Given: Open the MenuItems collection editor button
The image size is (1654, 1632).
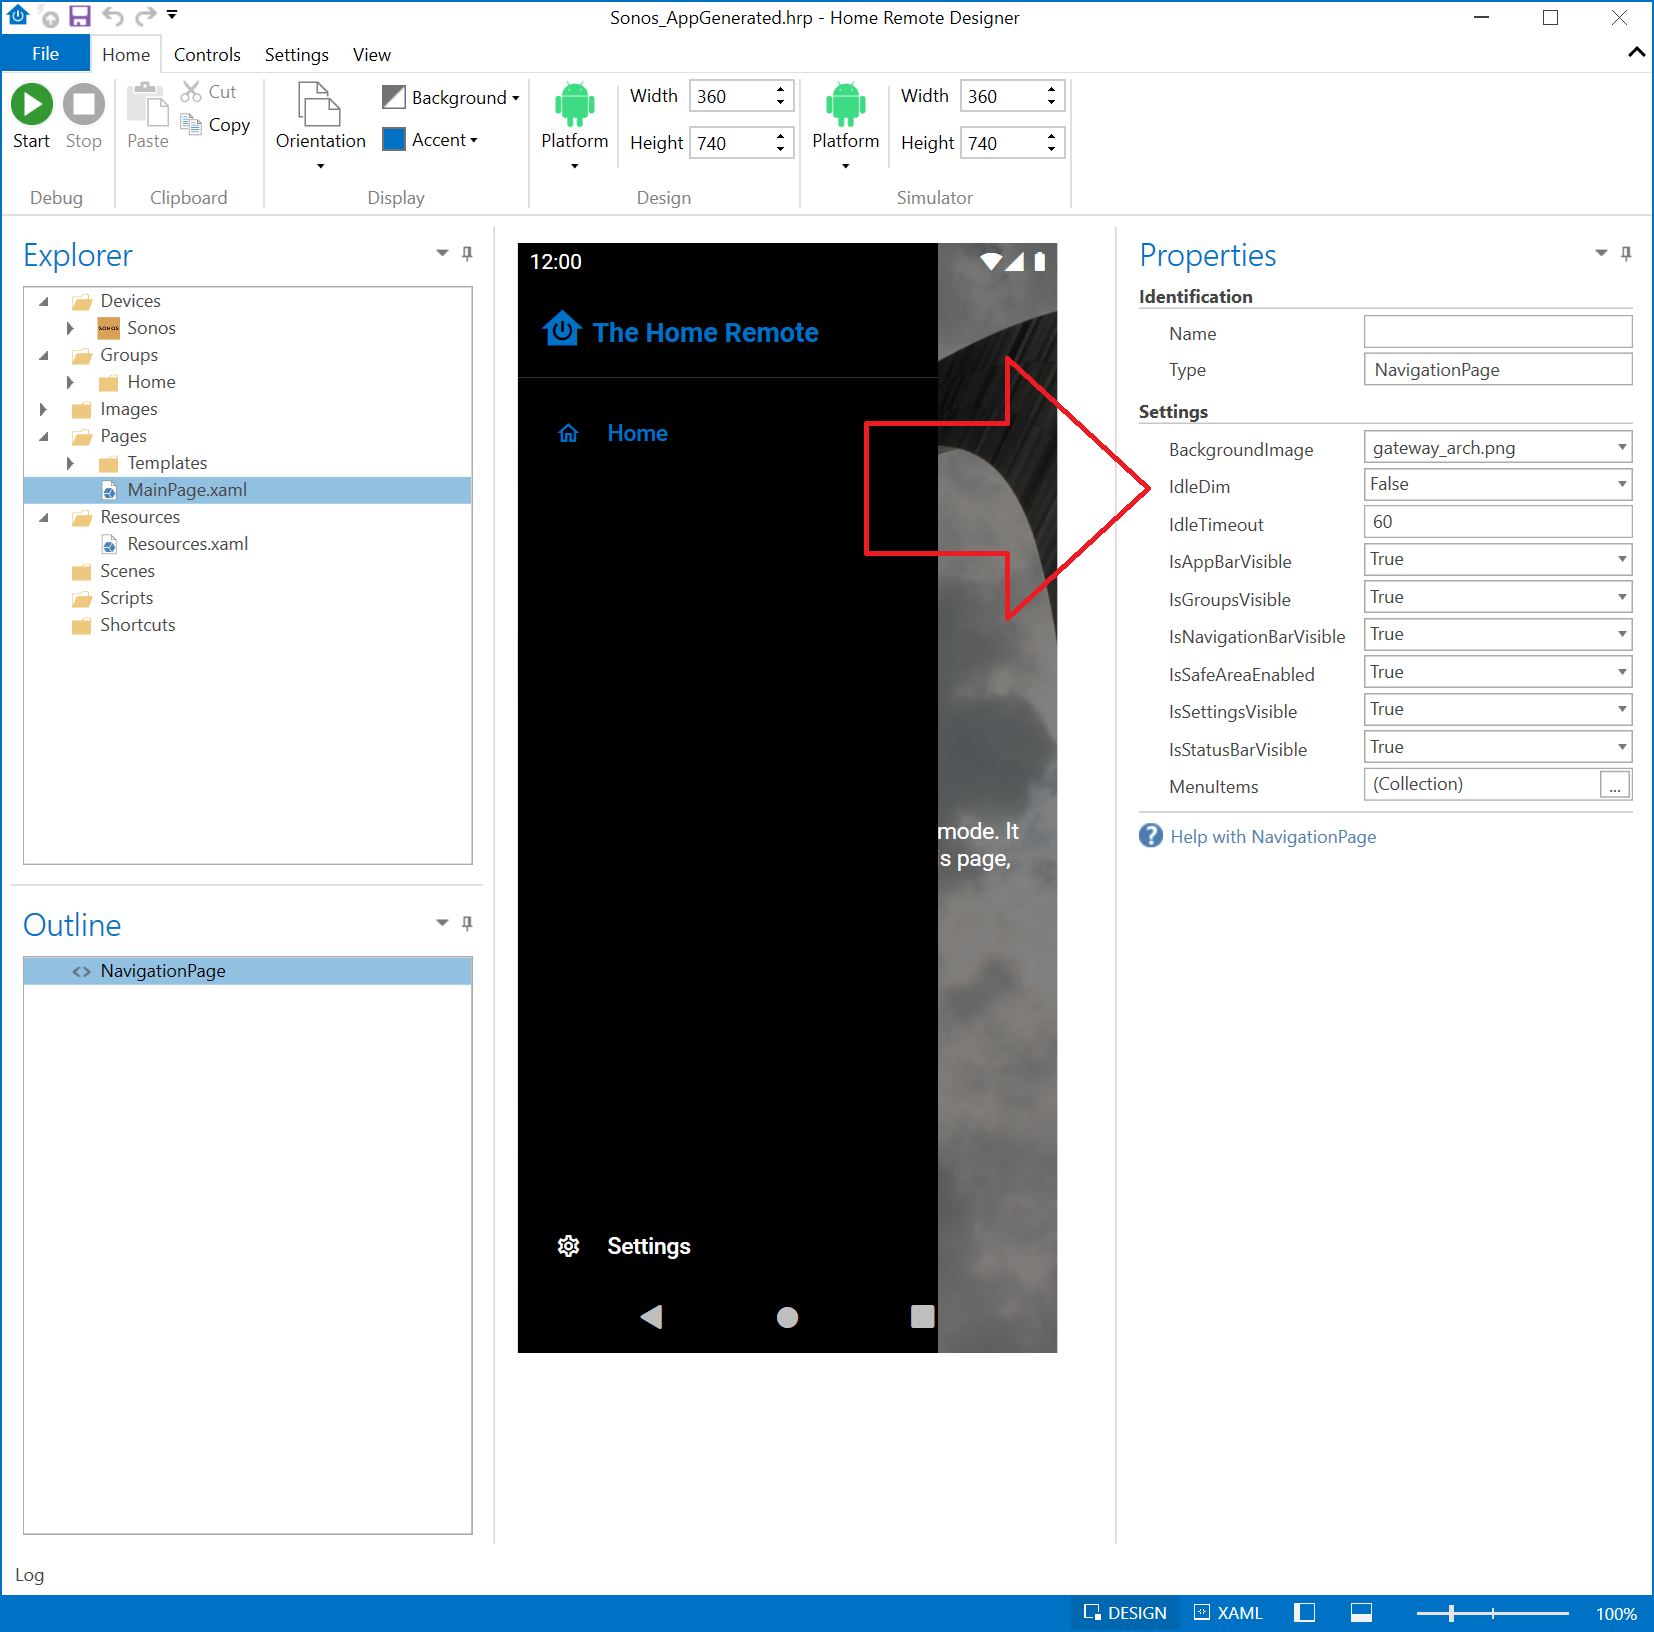Looking at the screenshot, I should point(1614,784).
